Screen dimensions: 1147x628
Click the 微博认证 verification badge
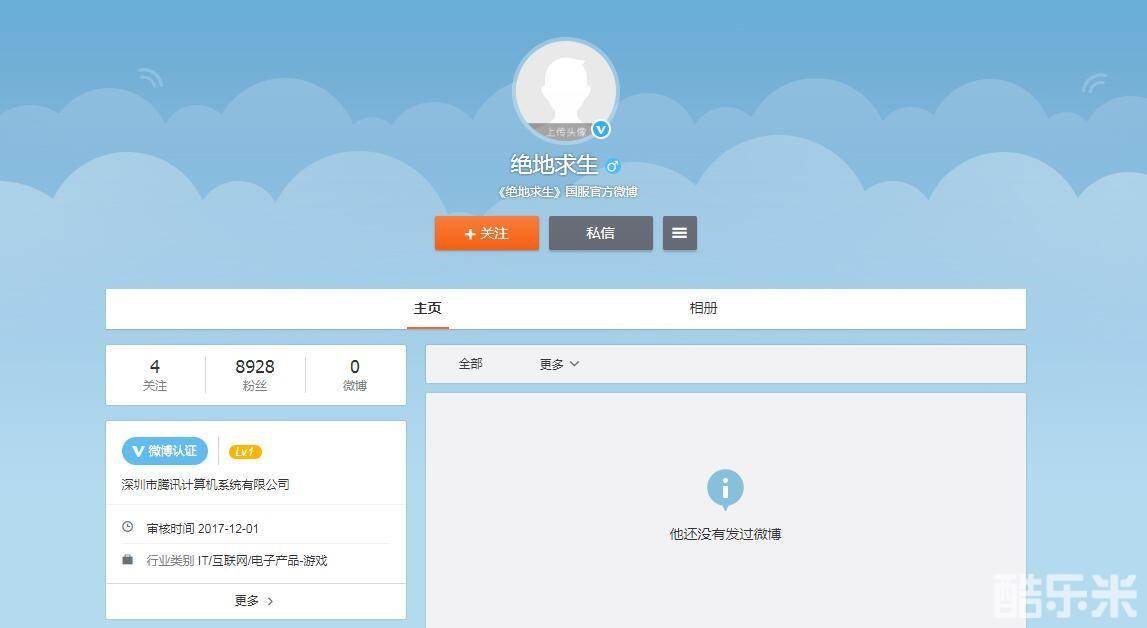(165, 451)
